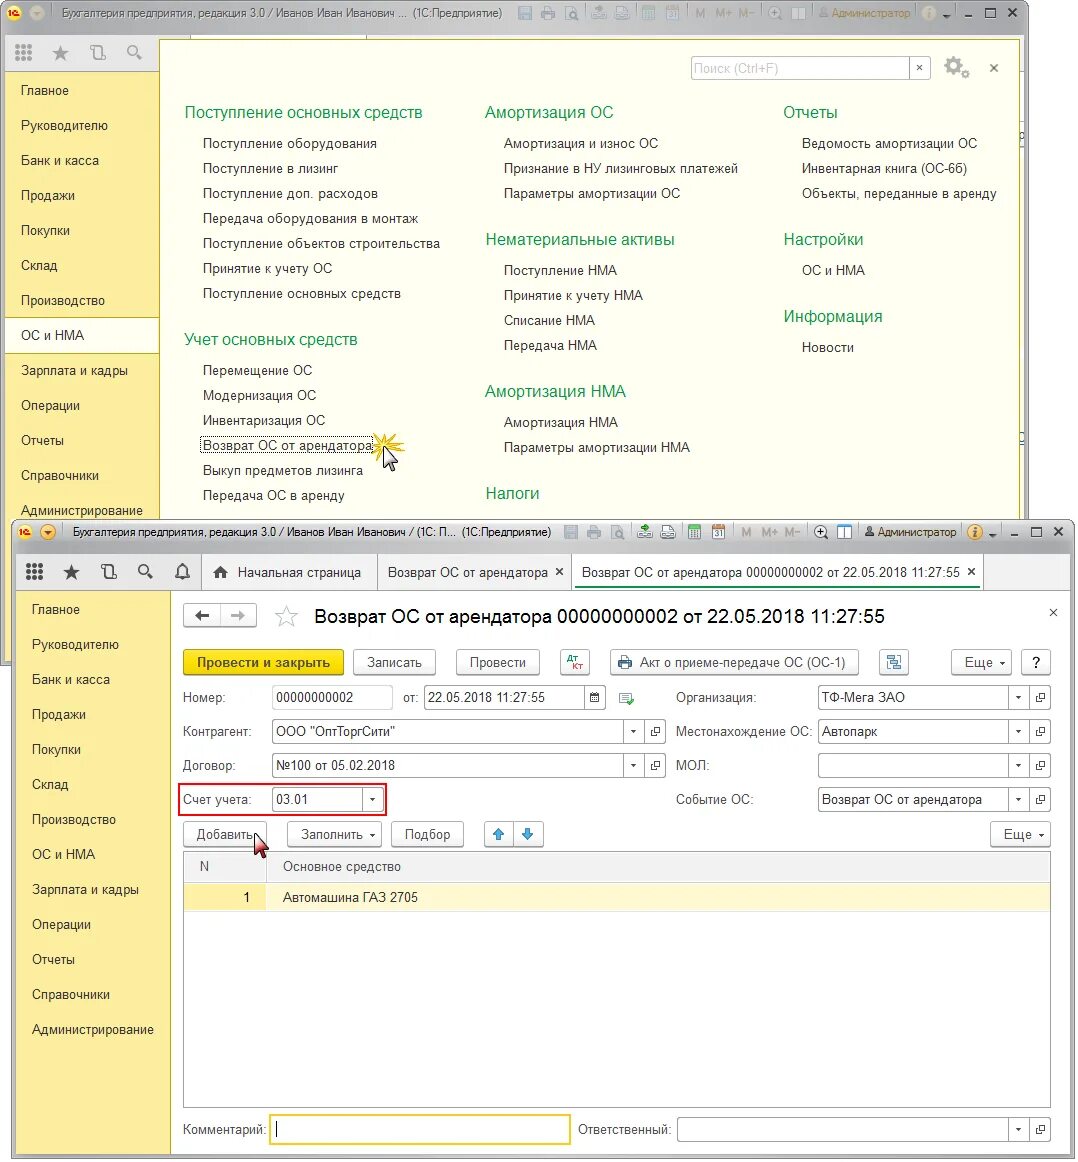Viewport: 1078px width, 1162px height.
Task: Open Инвентарная книга (ОС-6б) link
Action: (x=884, y=168)
